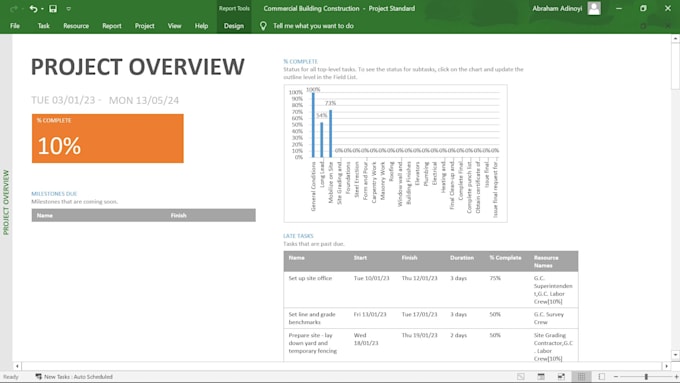
Task: Click the % Complete column header in Late Tasks
Action: coord(506,258)
